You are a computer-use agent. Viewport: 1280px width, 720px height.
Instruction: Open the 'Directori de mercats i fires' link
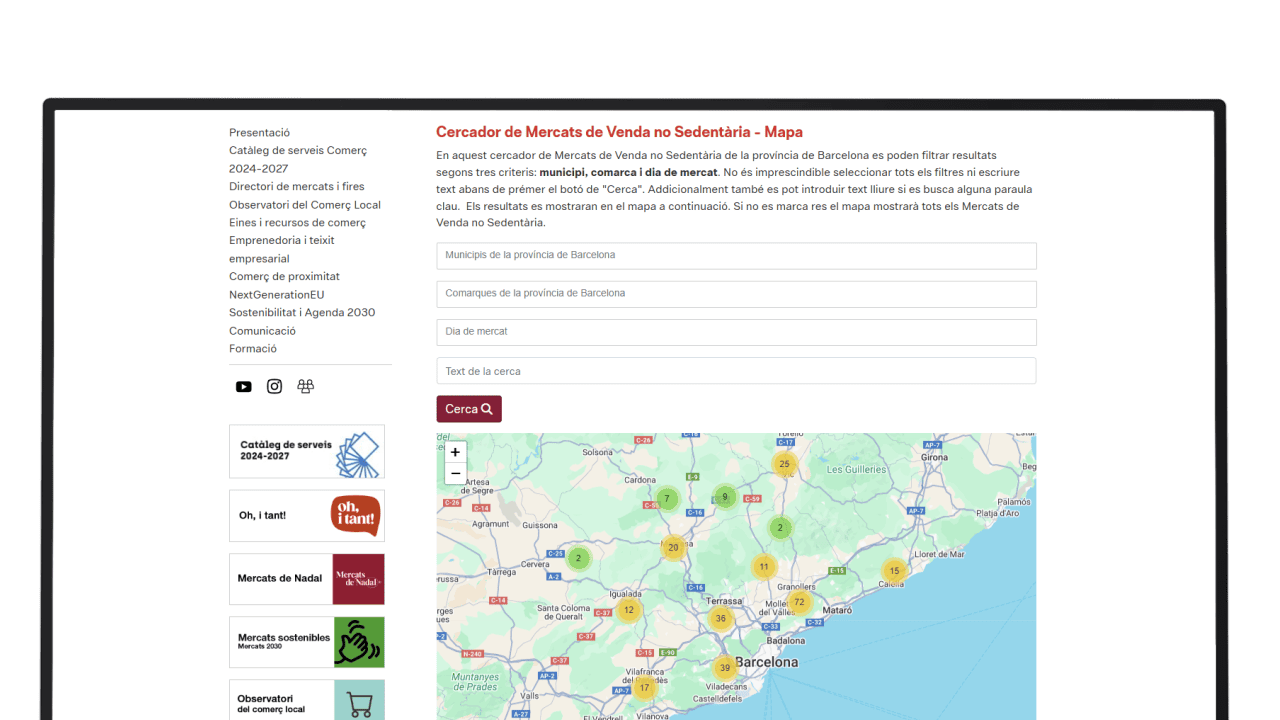click(x=296, y=186)
